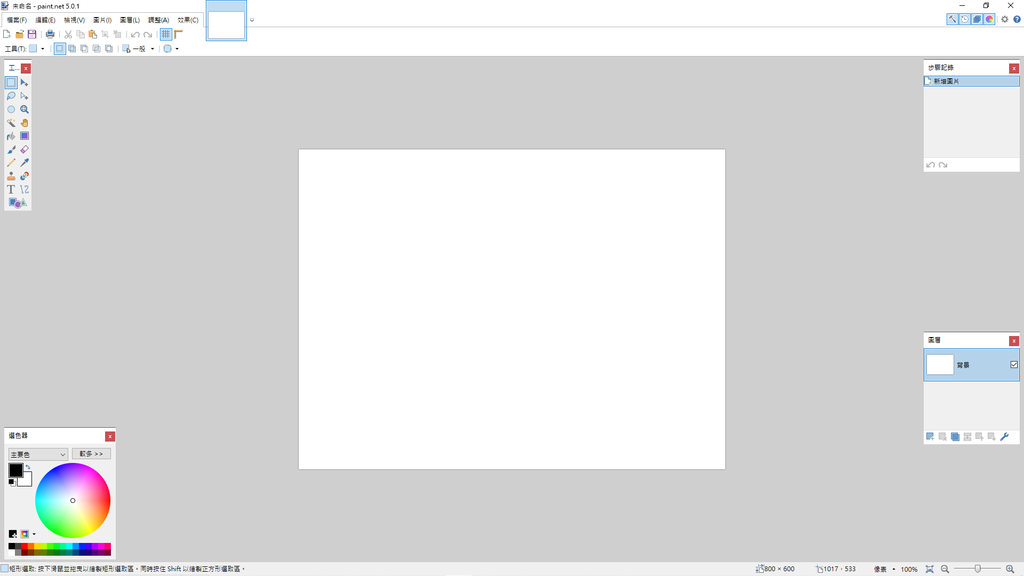Viewport: 1024px width, 576px height.
Task: Toggle visibility checkbox of 背景 layer
Action: [x=1013, y=365]
